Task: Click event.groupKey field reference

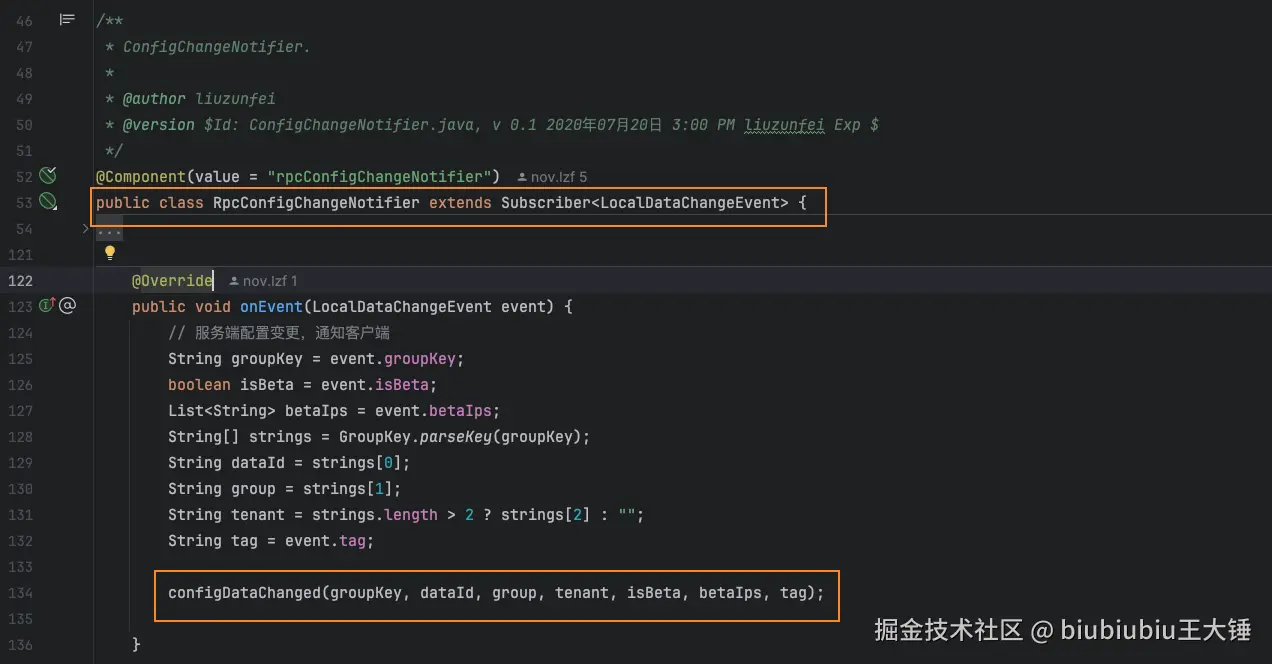Action: point(397,359)
